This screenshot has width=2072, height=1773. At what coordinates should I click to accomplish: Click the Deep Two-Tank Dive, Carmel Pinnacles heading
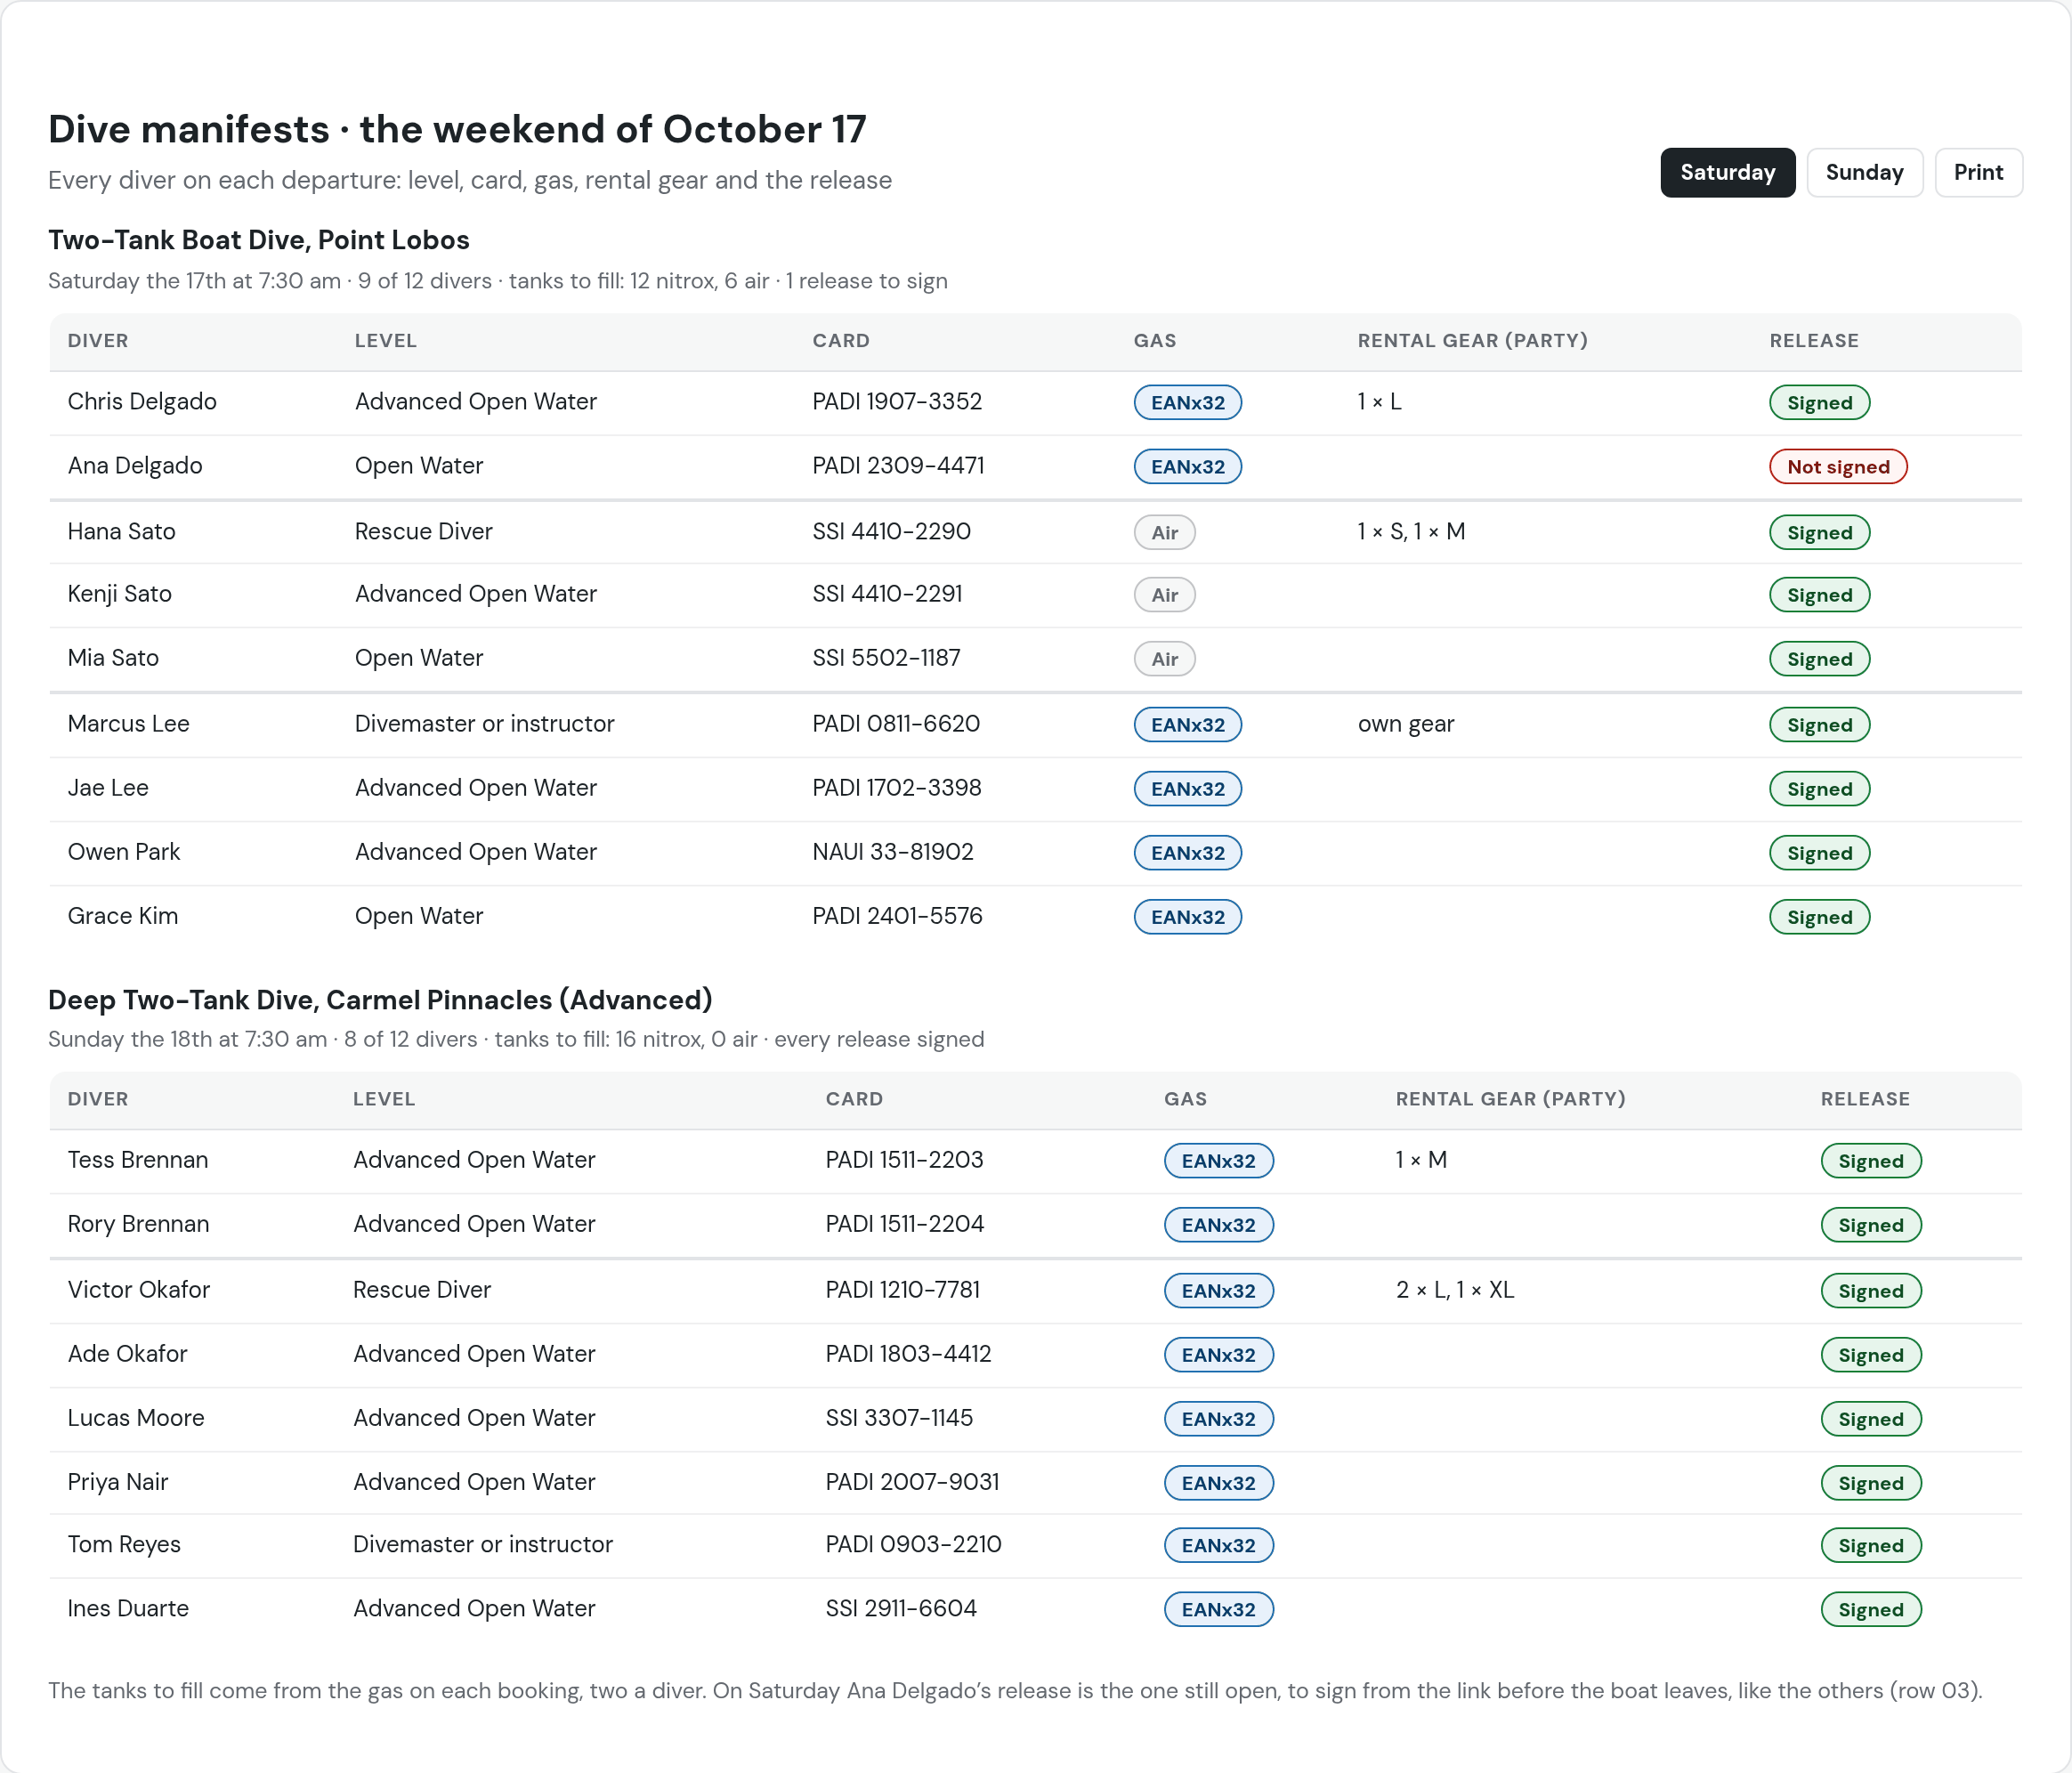click(x=380, y=1000)
